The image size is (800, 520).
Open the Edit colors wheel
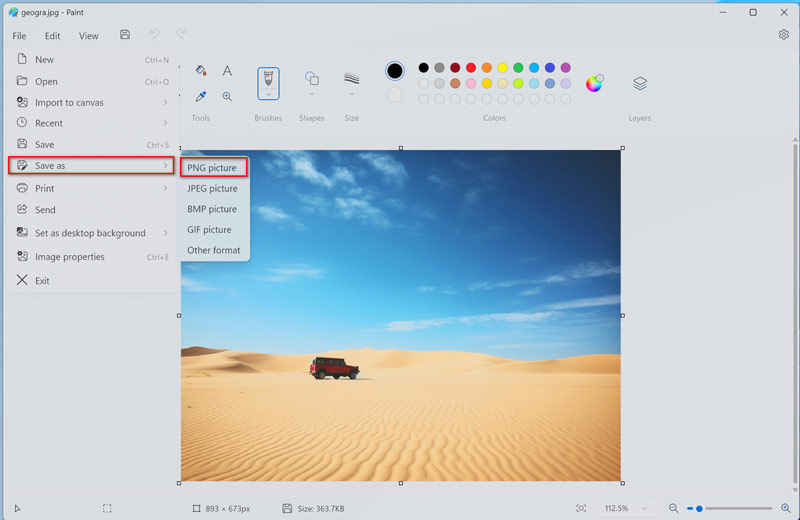point(594,83)
